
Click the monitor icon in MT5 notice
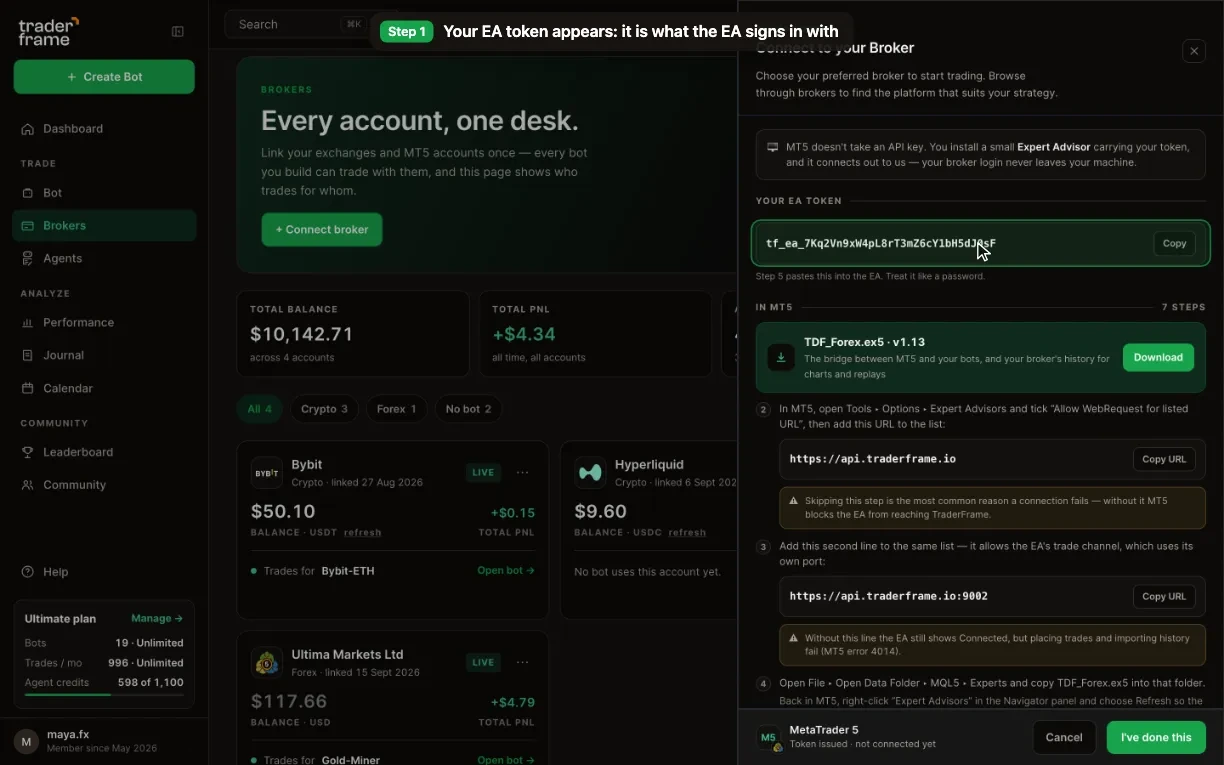tap(773, 147)
